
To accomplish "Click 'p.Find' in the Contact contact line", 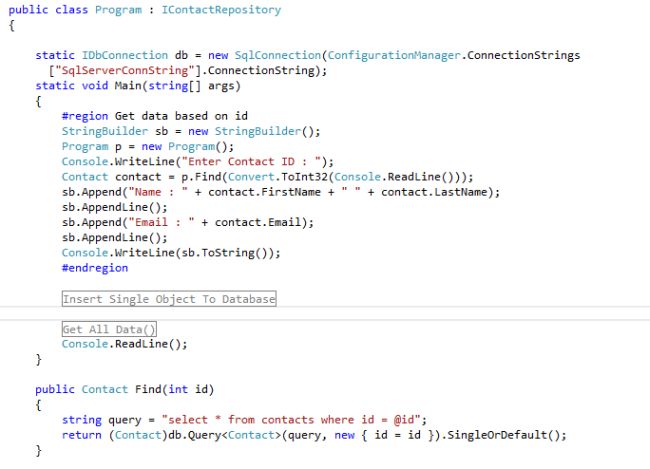I will [201, 177].
